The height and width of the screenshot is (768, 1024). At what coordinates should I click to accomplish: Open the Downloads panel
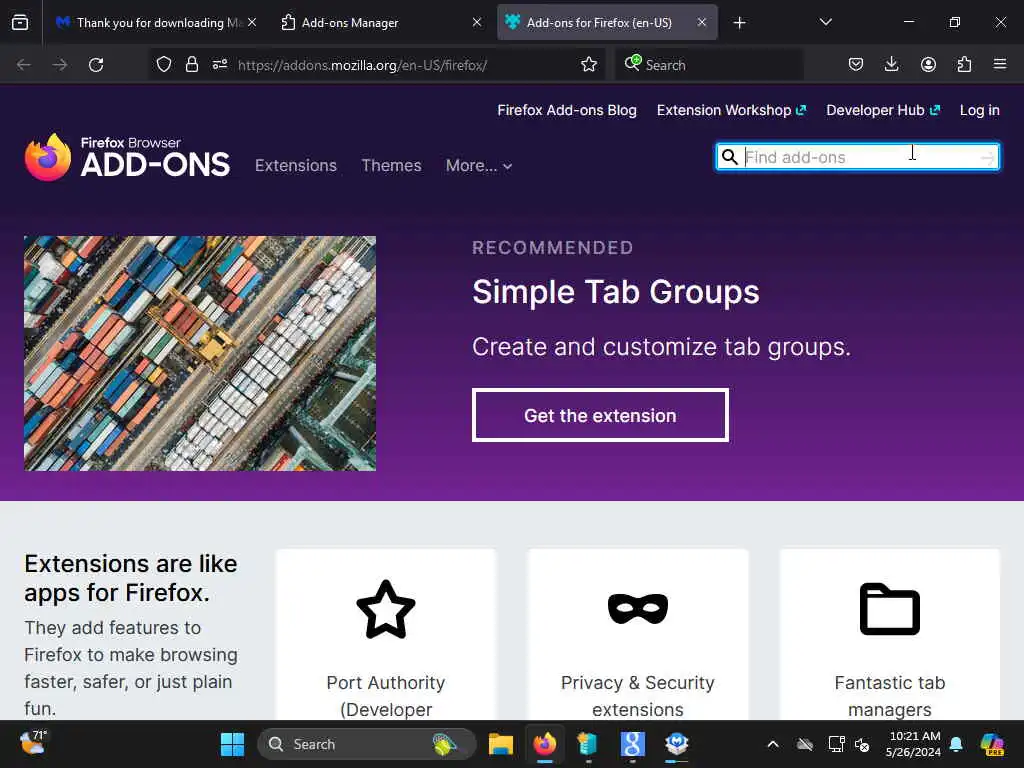(891, 64)
